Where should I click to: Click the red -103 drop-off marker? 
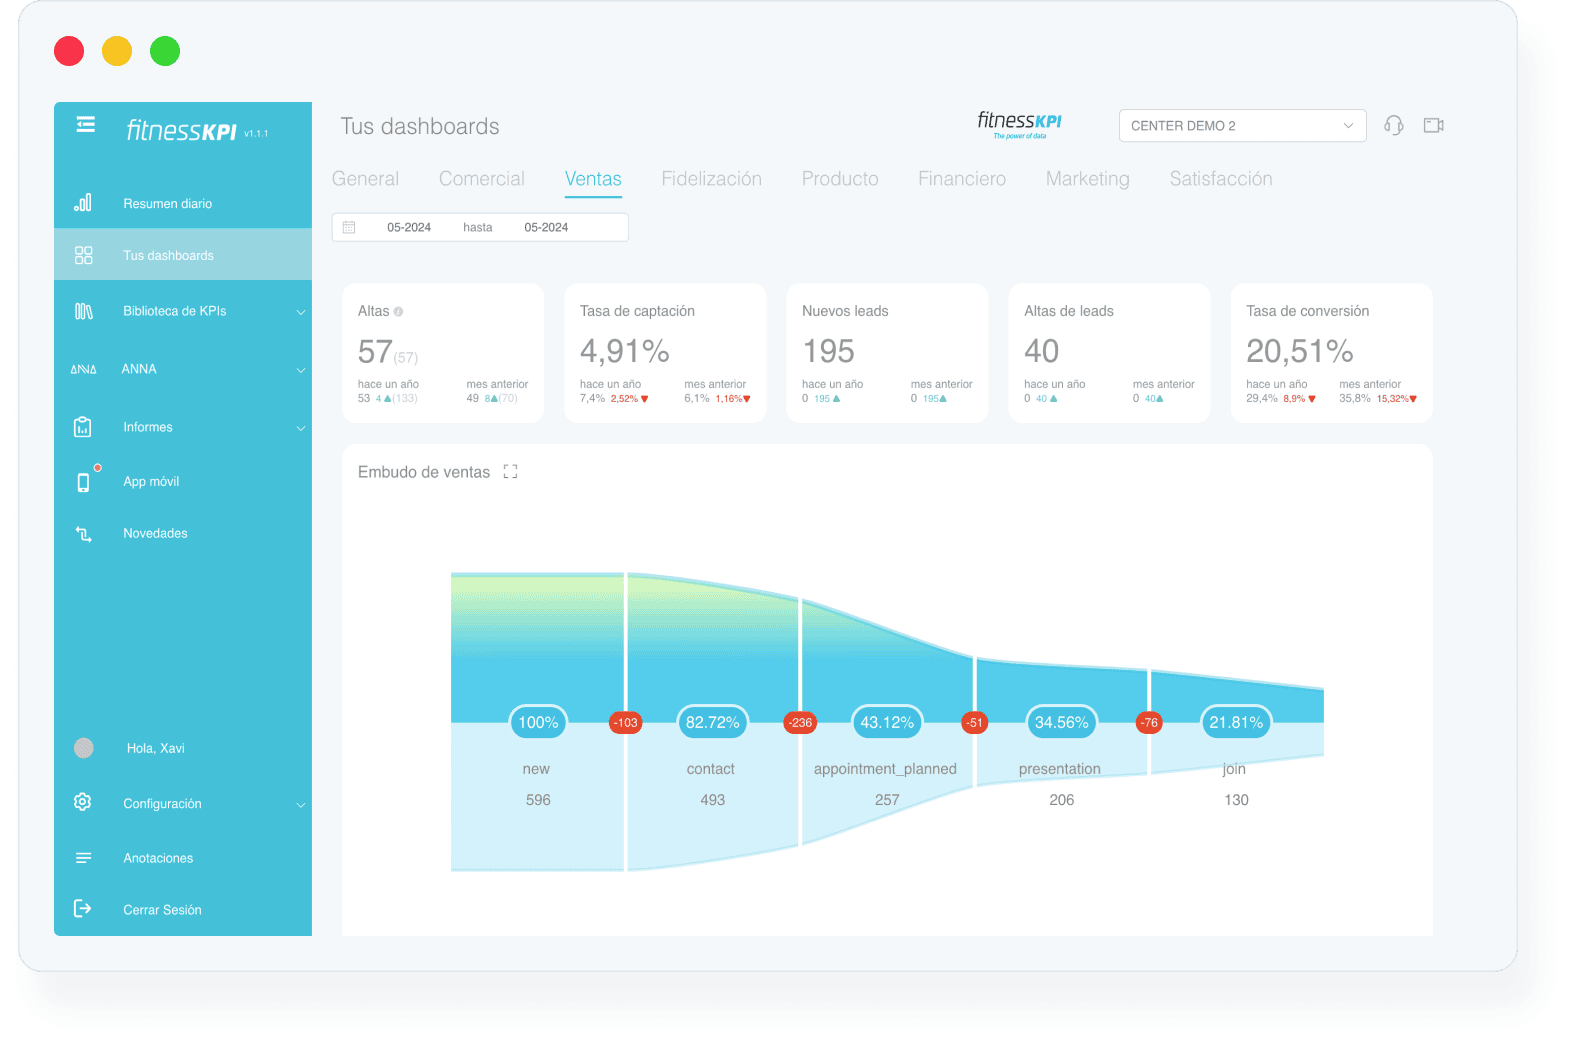[x=625, y=722]
